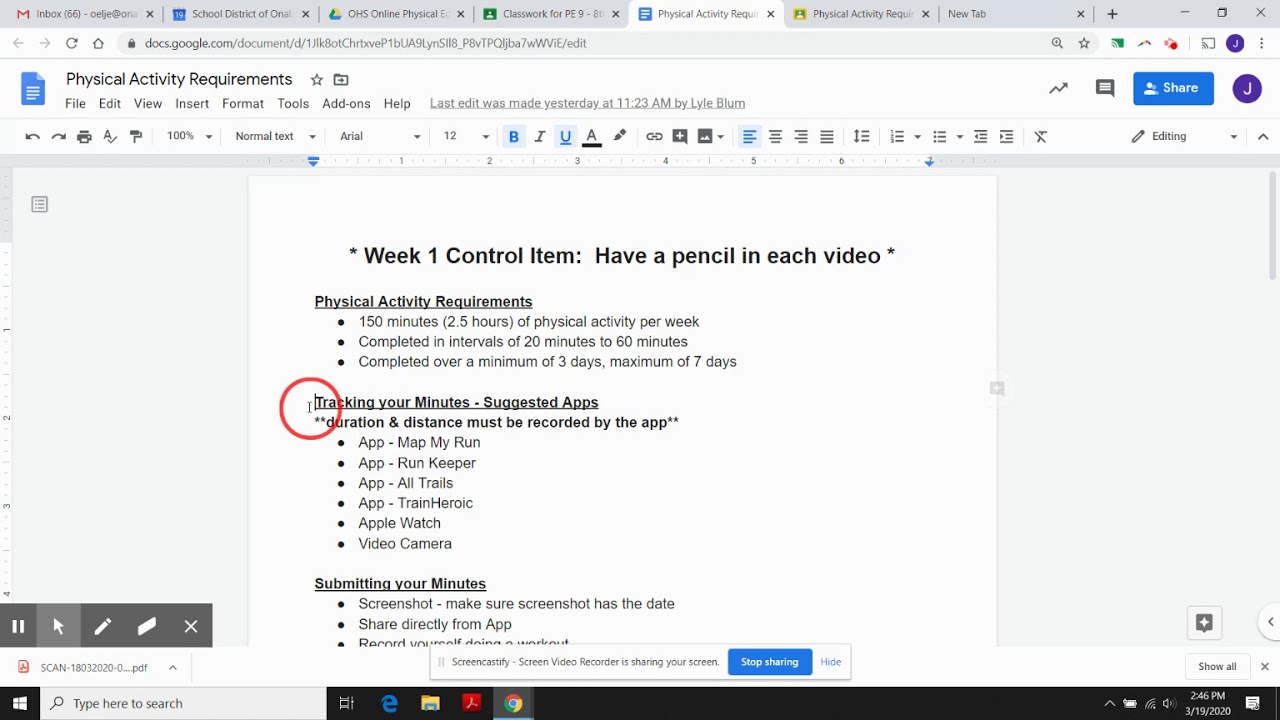Image resolution: width=1280 pixels, height=720 pixels.
Task: Click the blue Share button
Action: point(1173,88)
